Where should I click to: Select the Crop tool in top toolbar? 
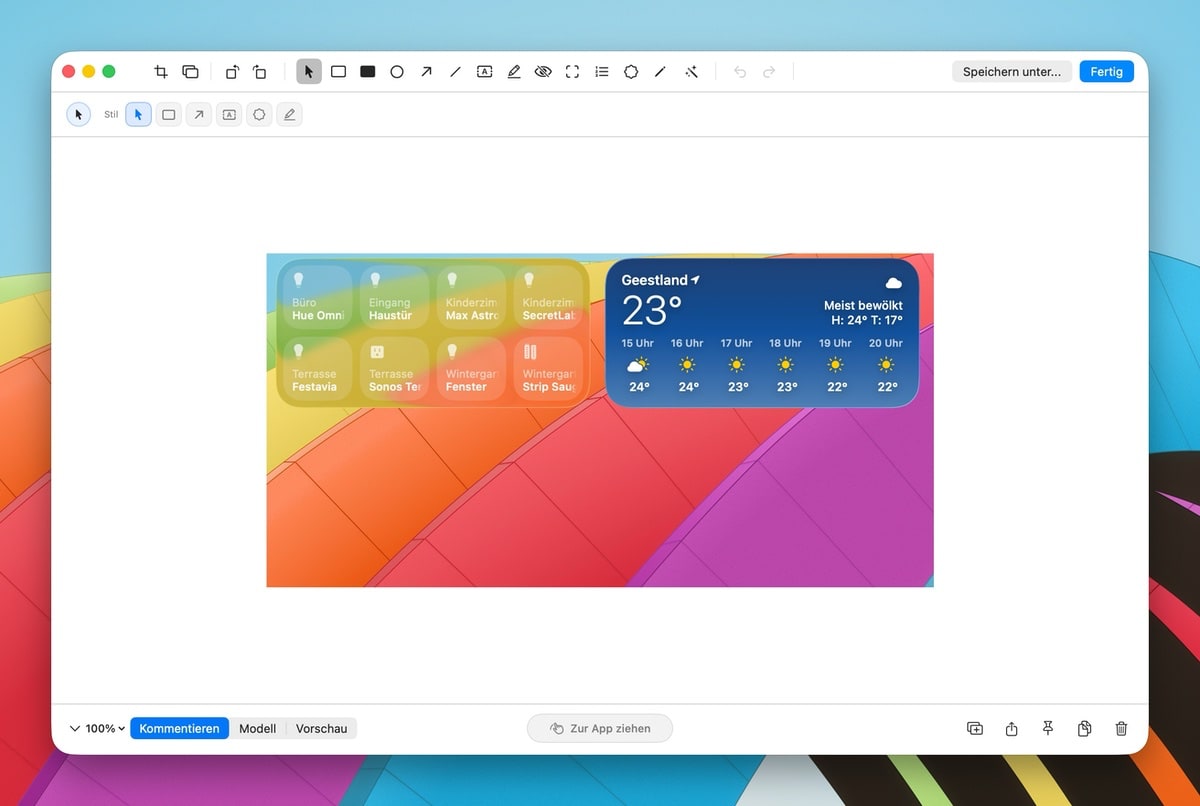[161, 72]
